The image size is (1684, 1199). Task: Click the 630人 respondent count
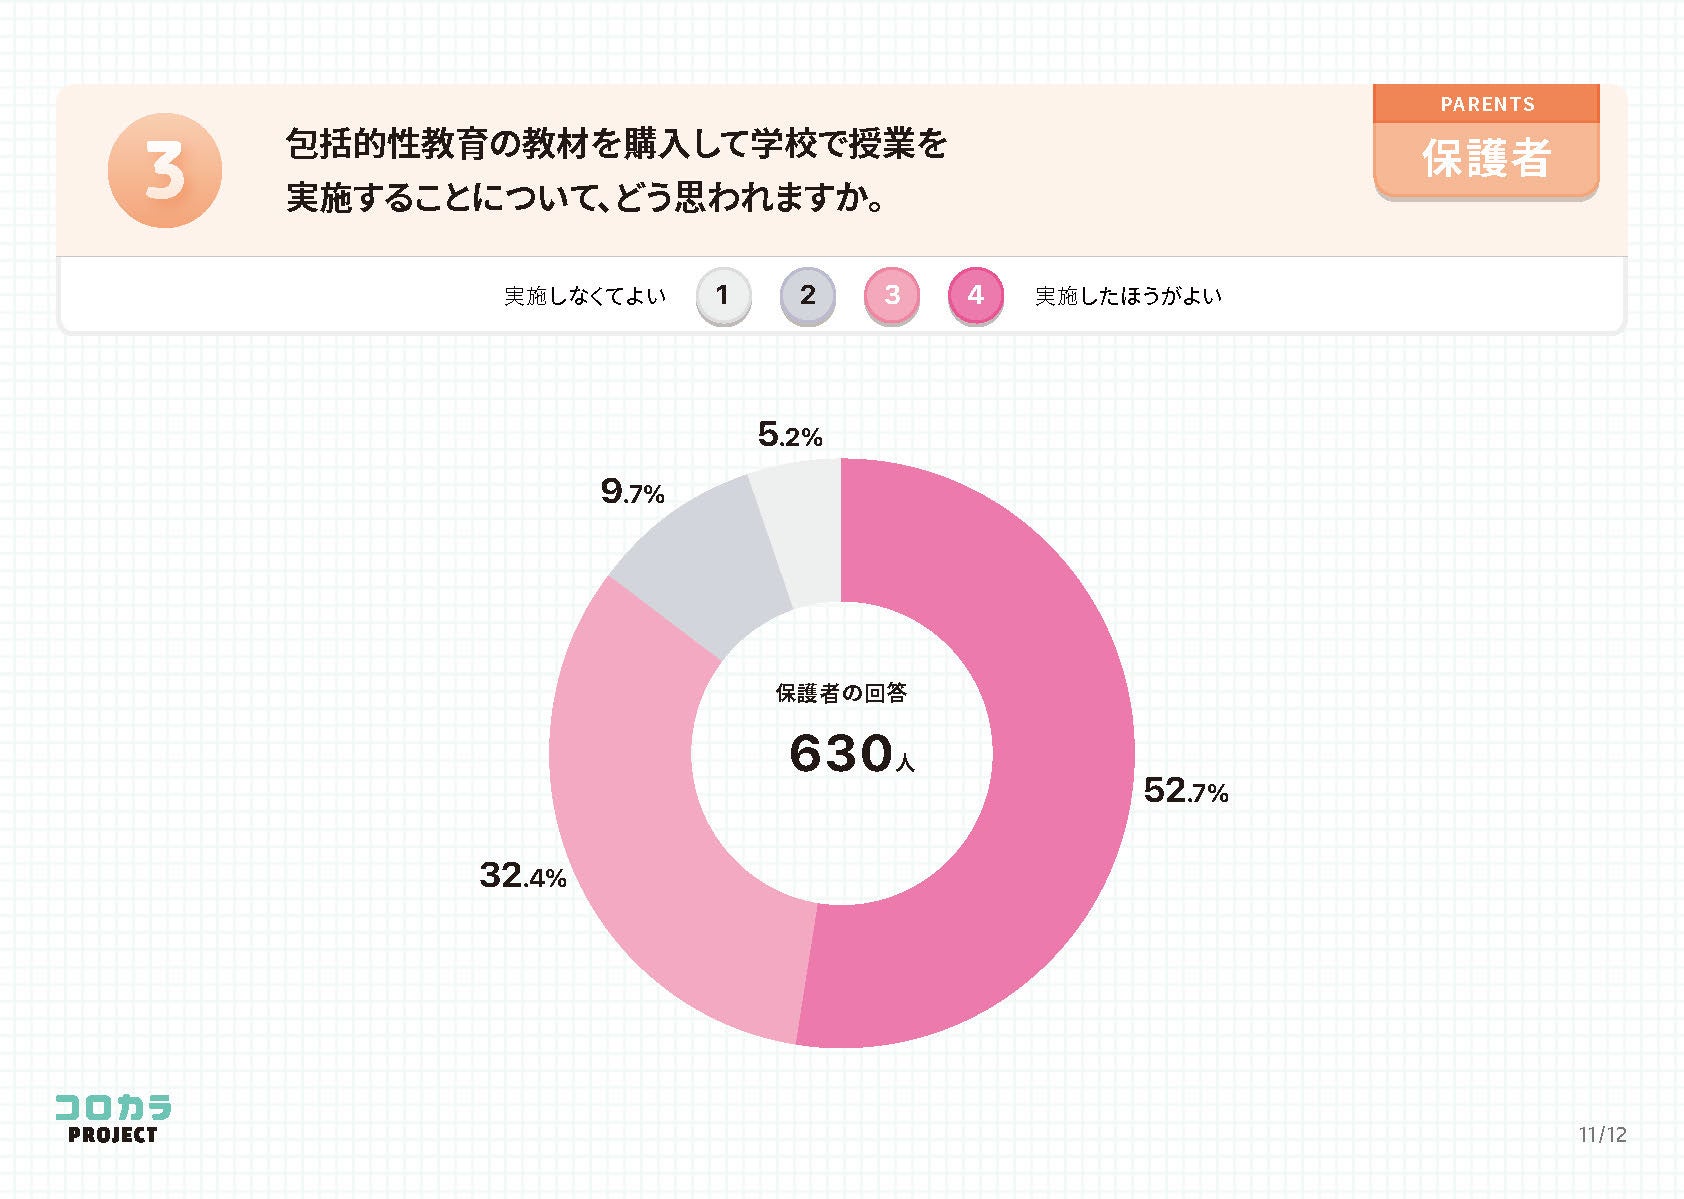[850, 754]
